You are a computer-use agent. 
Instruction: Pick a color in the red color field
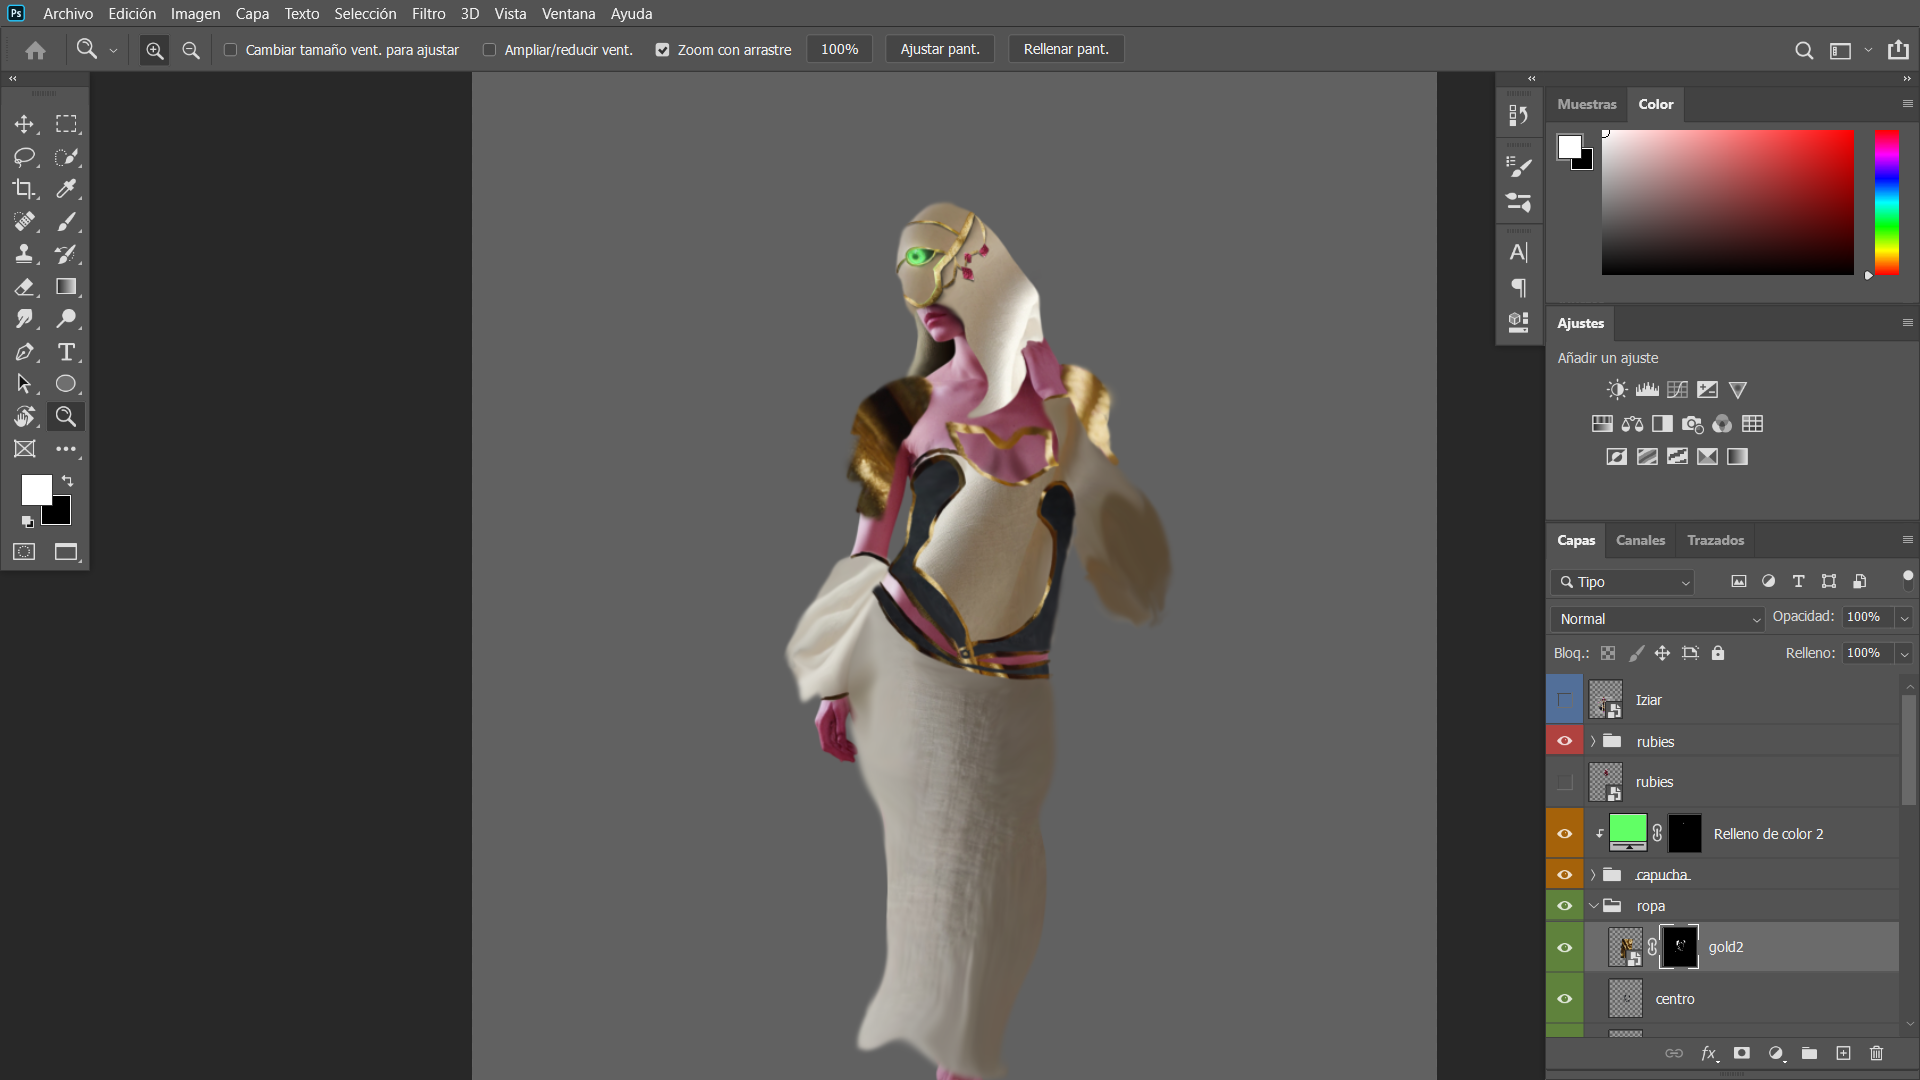pos(1727,202)
